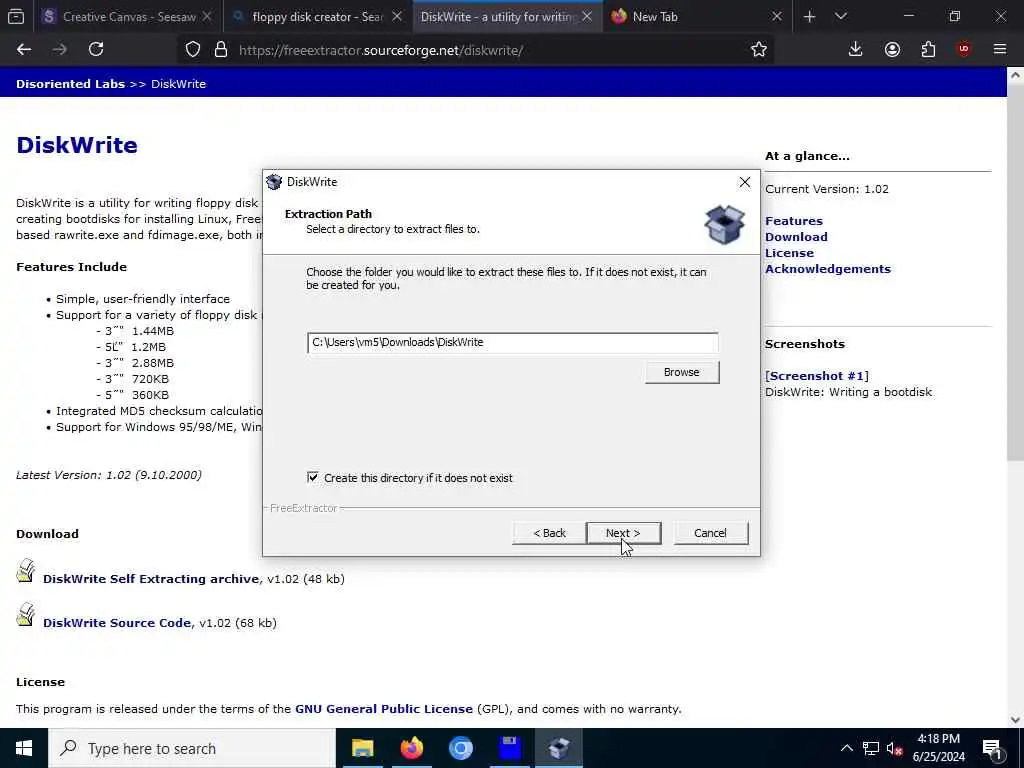This screenshot has height=768, width=1024.
Task: Expand the list all tabs chevron
Action: [840, 17]
